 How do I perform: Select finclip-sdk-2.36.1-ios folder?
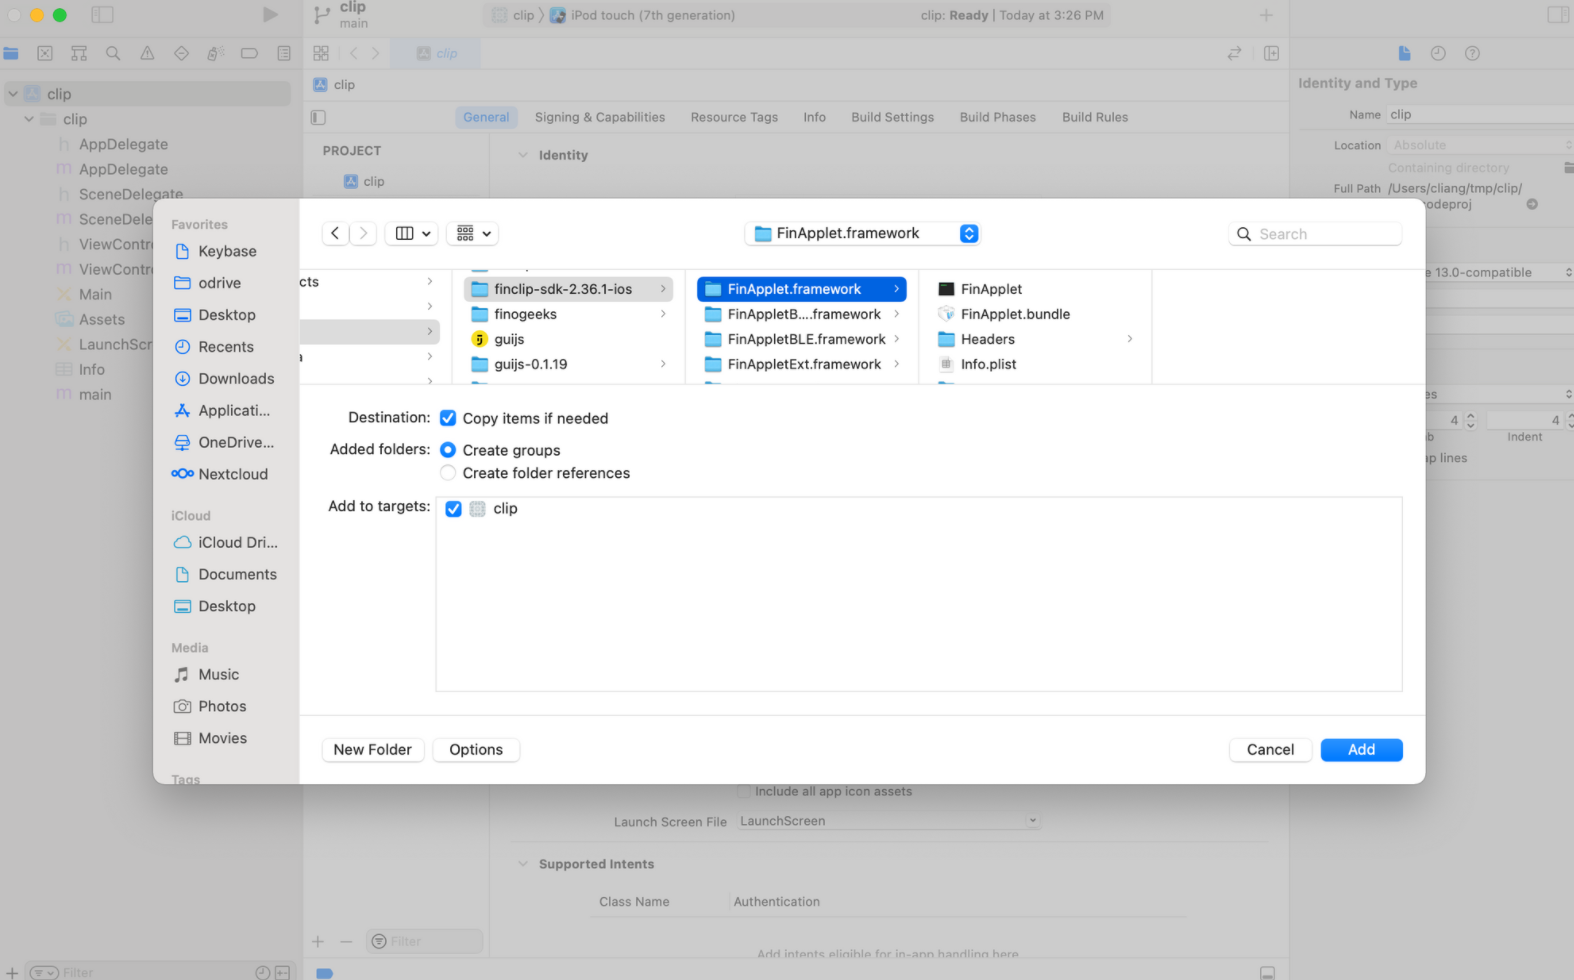(568, 289)
